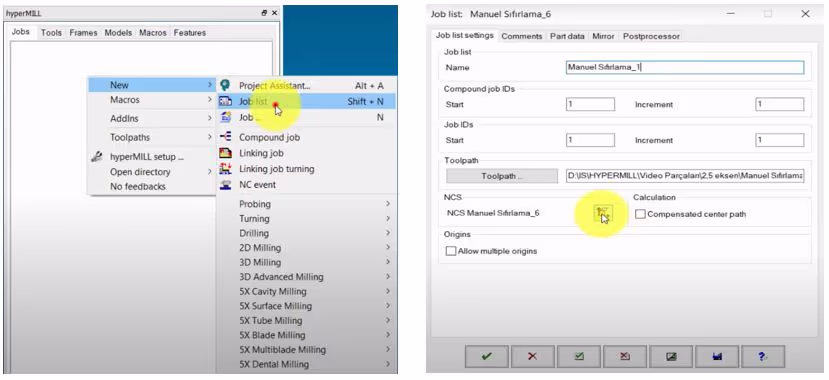The width and height of the screenshot is (829, 380).
Task: Click the Toolpath directory path field
Action: click(685, 176)
